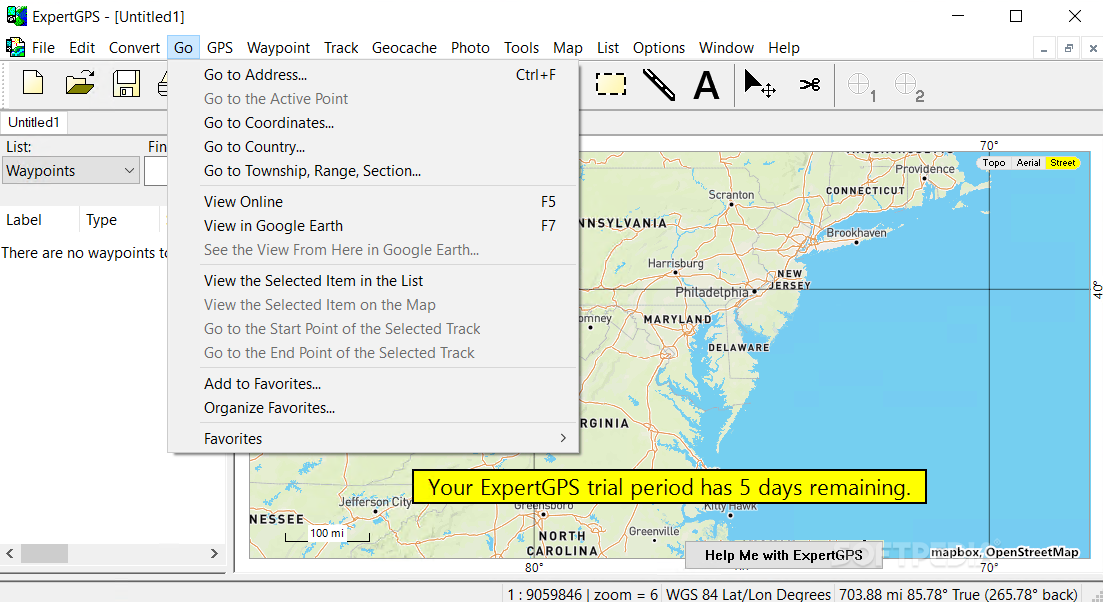Choose Go to Country menu item
Viewport: 1103px width, 602px height.
(x=373, y=146)
